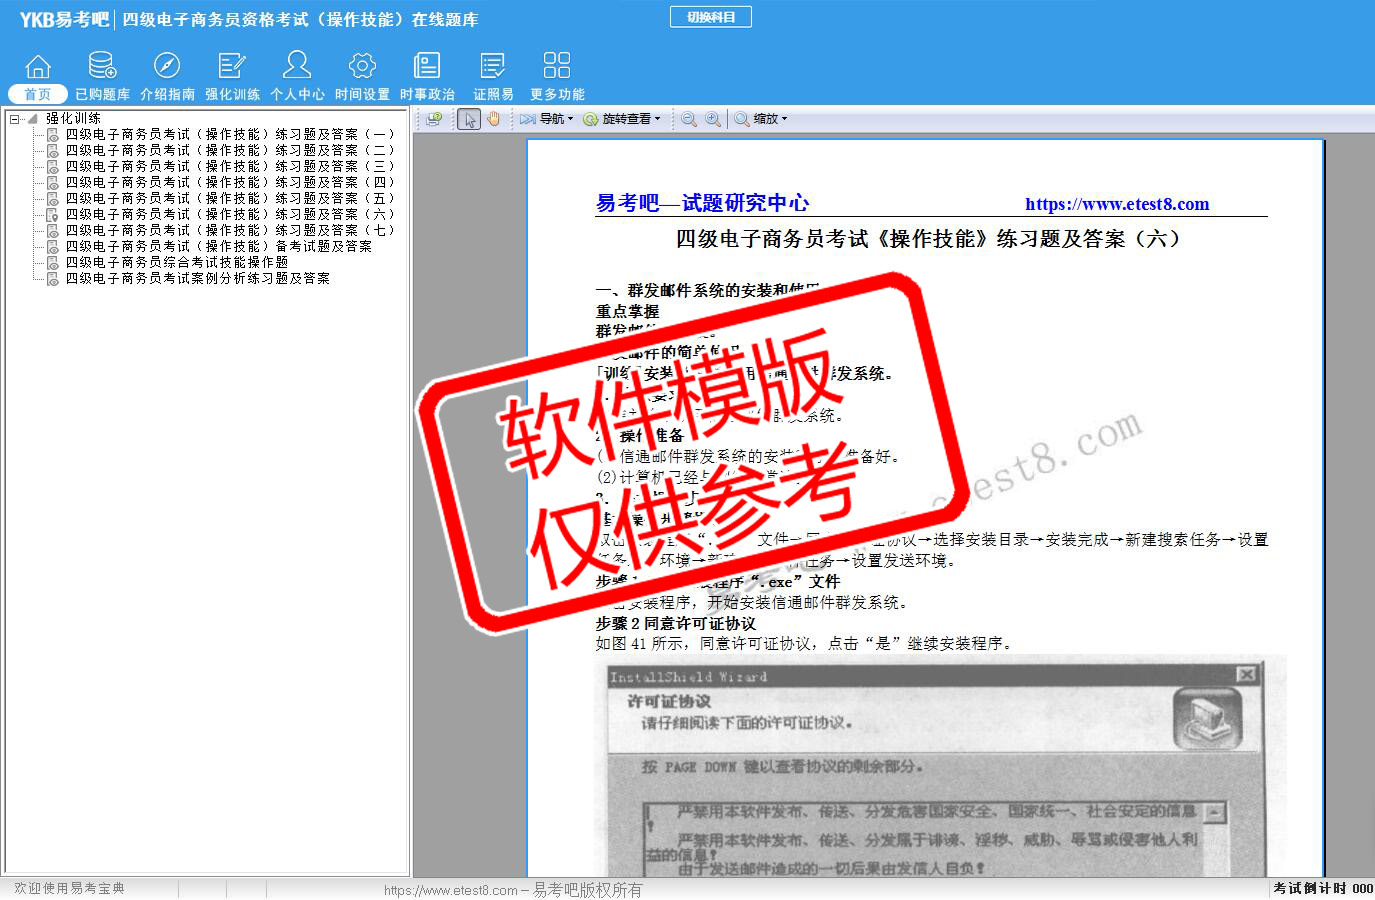
Task: Open the 缩放 zoom dropdown
Action: pyautogui.click(x=761, y=119)
